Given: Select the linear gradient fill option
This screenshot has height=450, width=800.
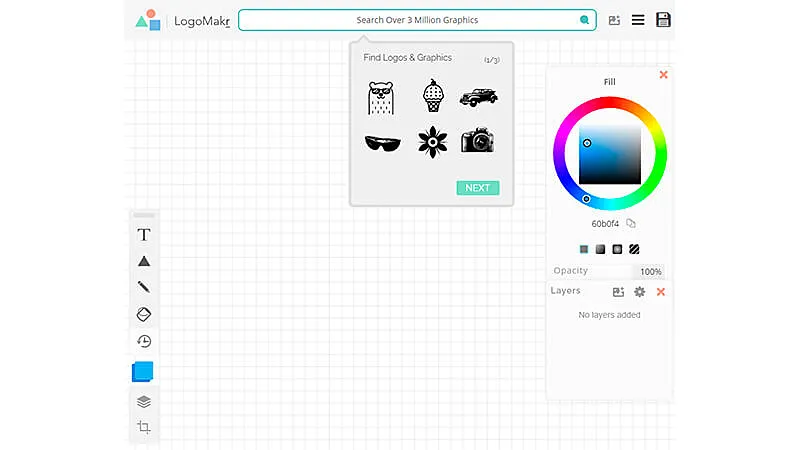Looking at the screenshot, I should point(600,249).
